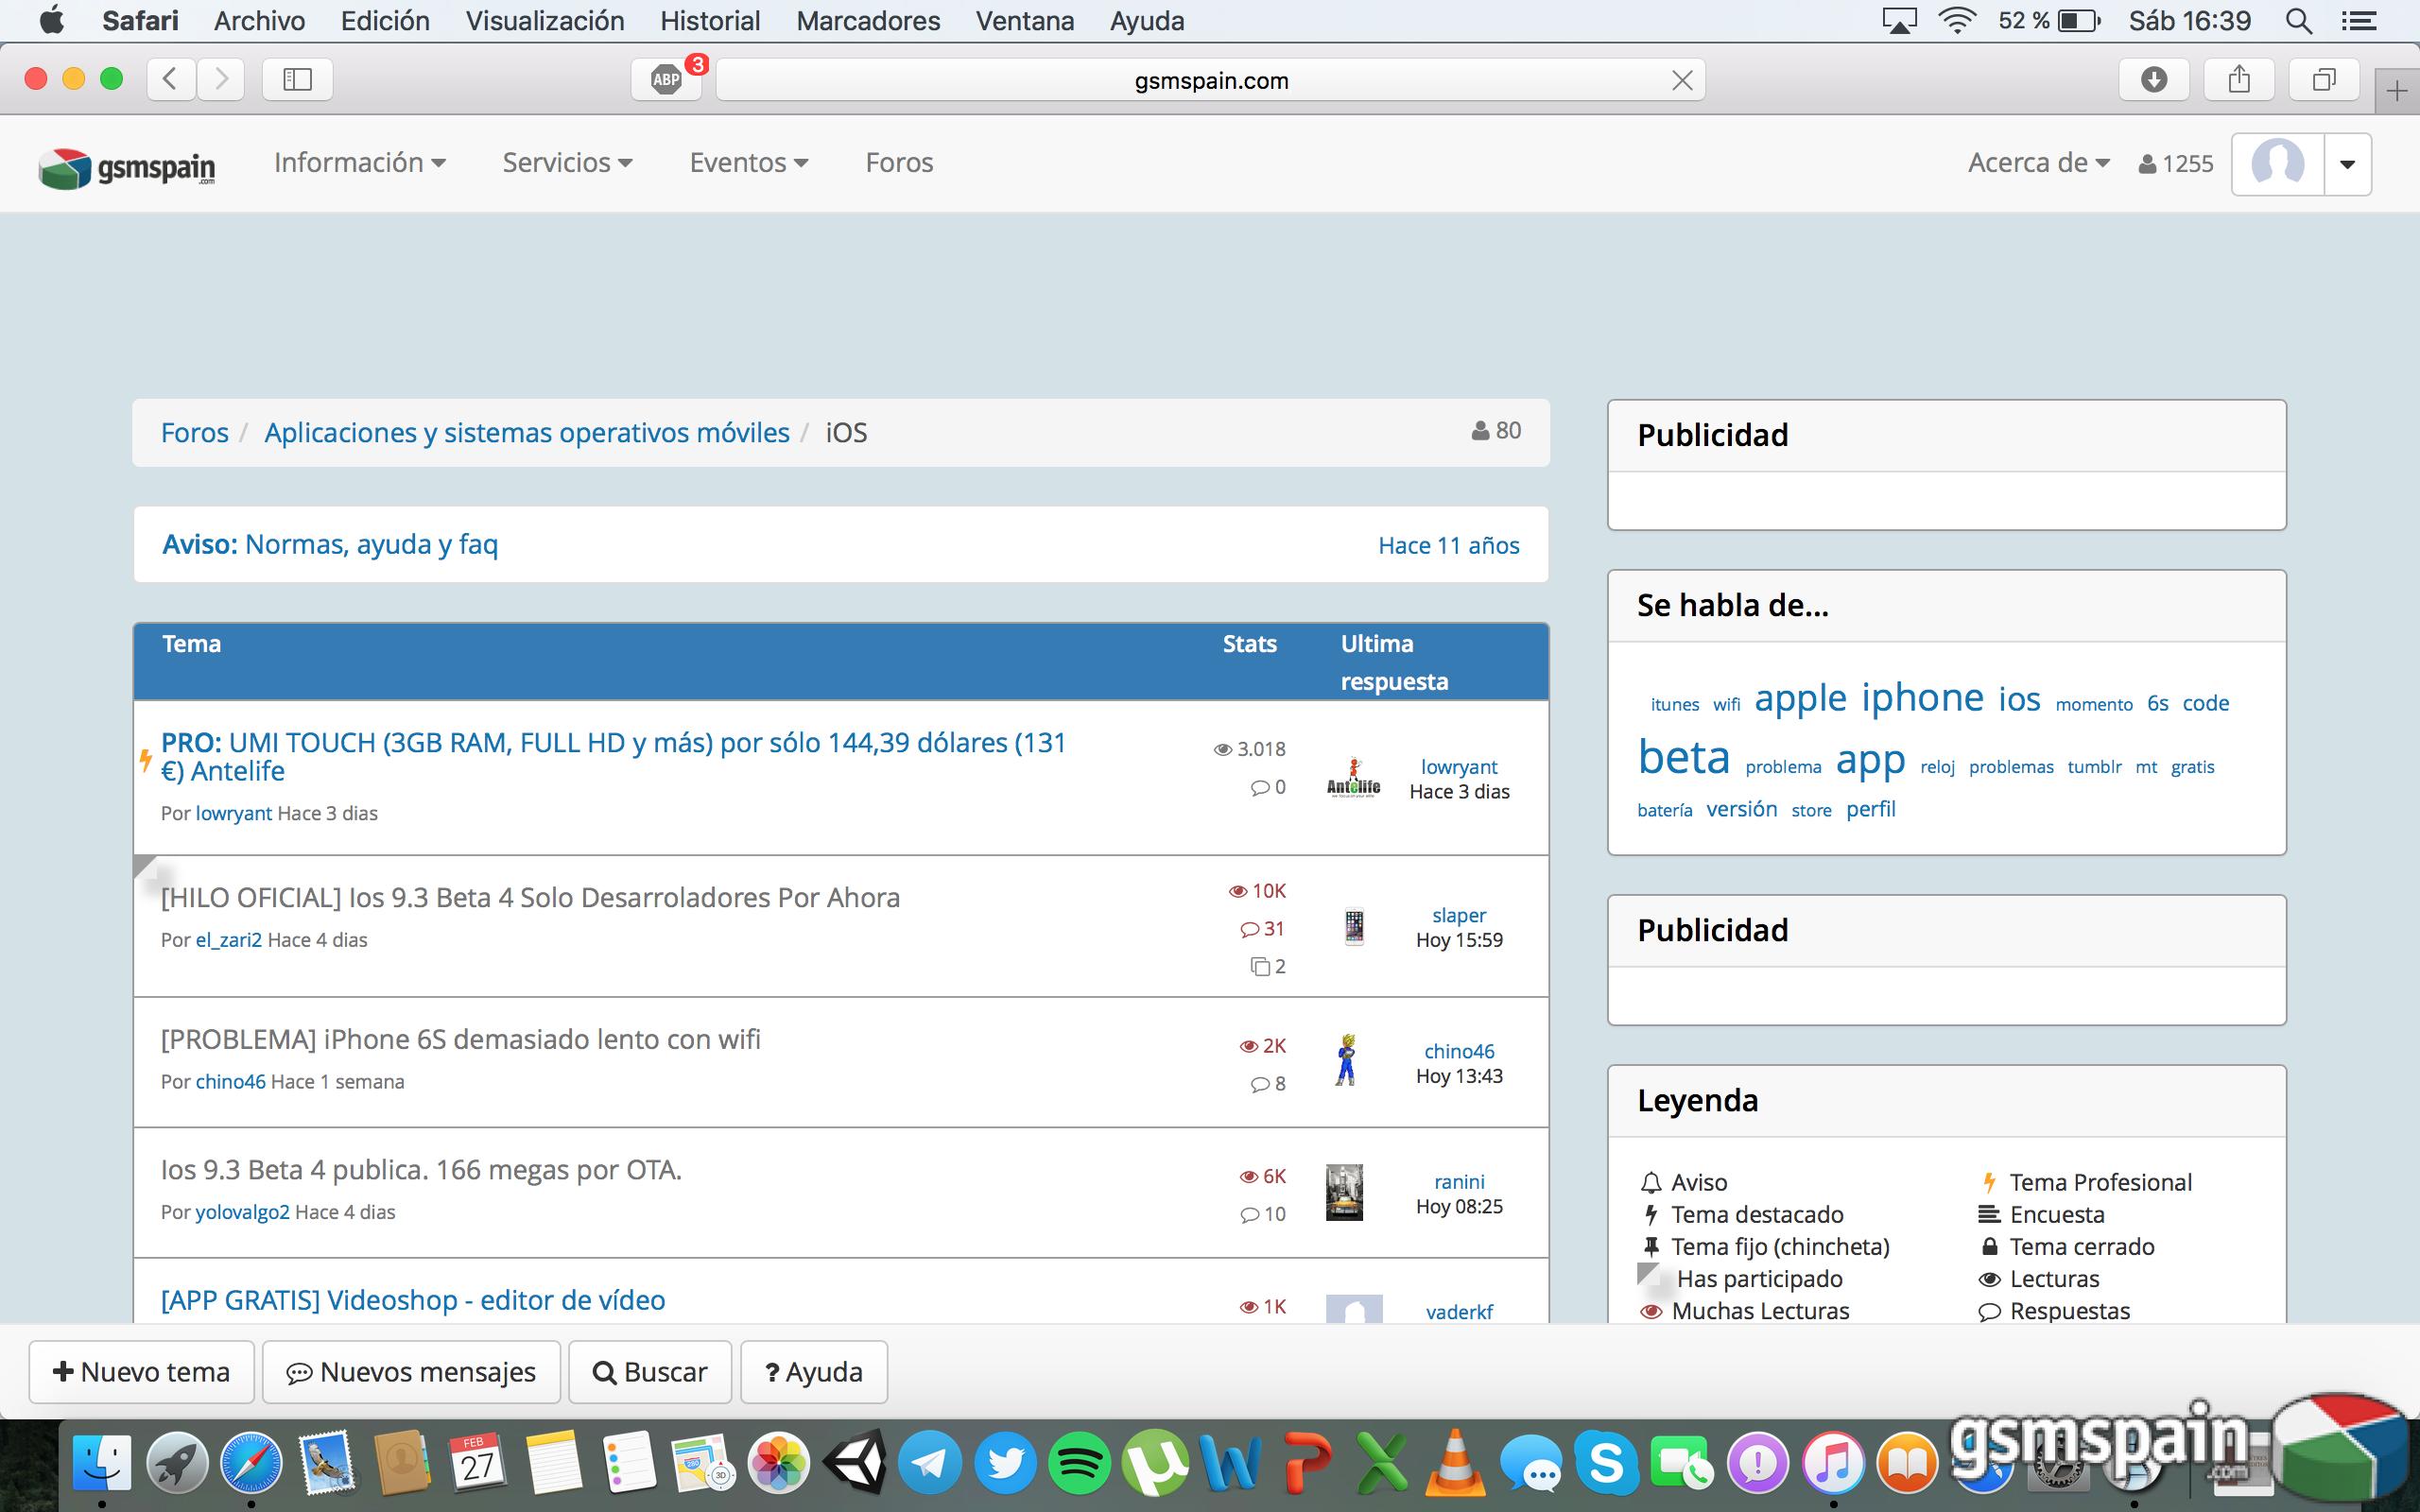Image resolution: width=2420 pixels, height=1512 pixels.
Task: Open the Foros breadcrumb link
Action: (195, 433)
